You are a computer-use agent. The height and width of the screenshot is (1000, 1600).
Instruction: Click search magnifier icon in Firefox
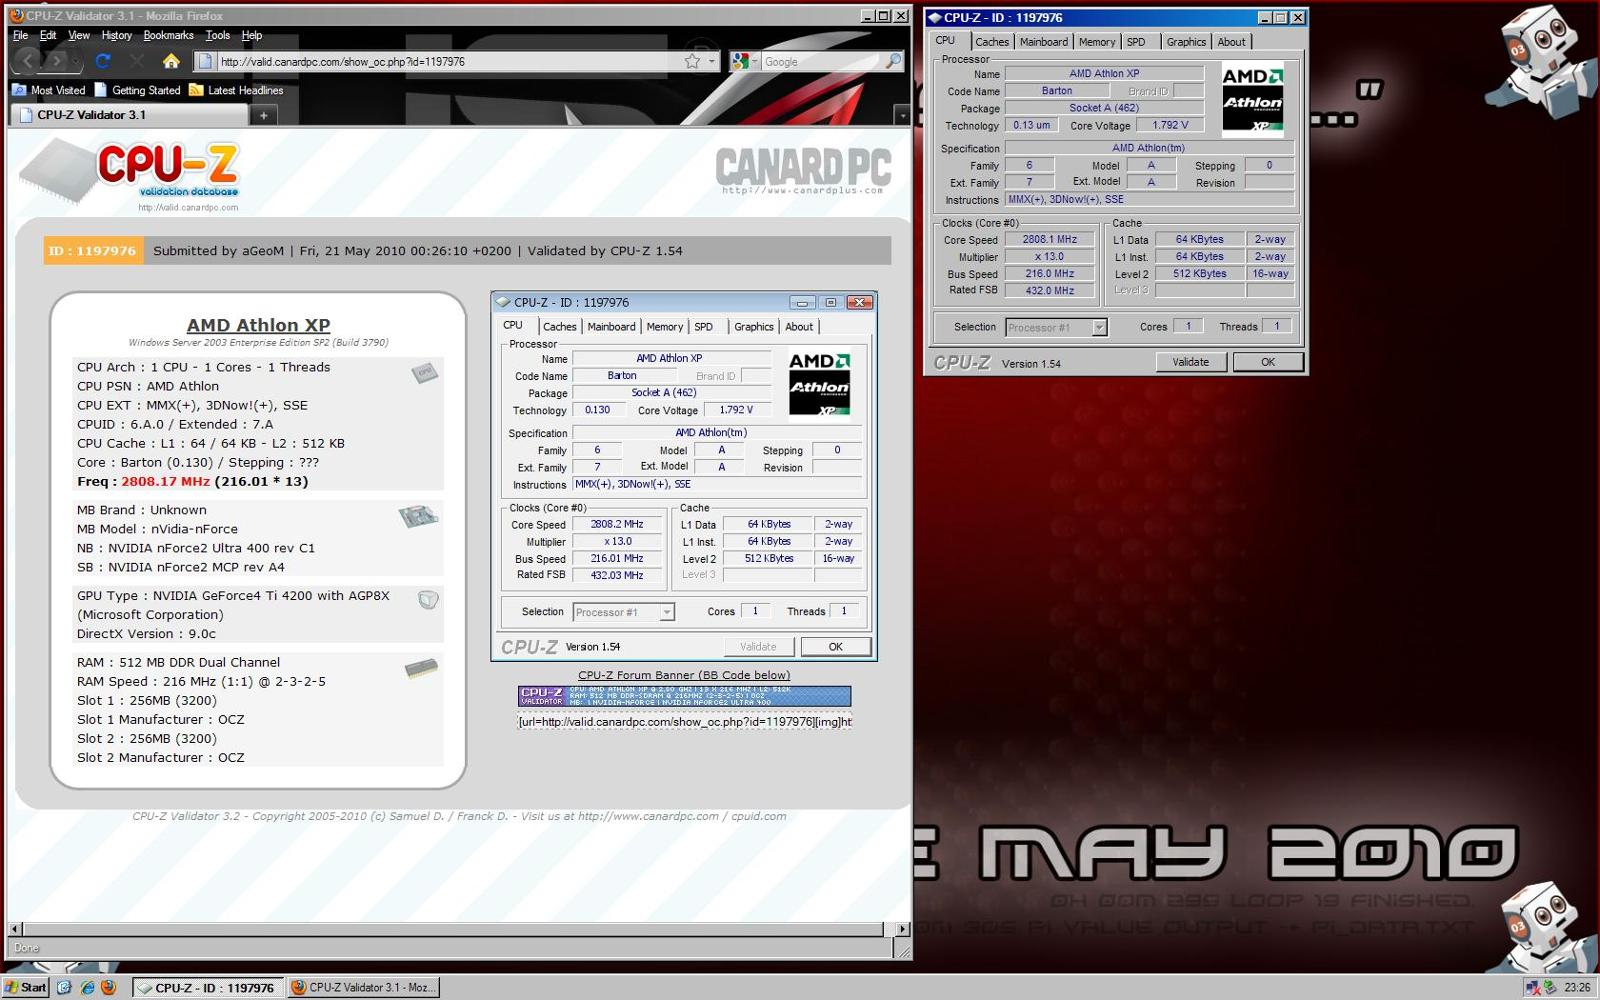coord(893,61)
